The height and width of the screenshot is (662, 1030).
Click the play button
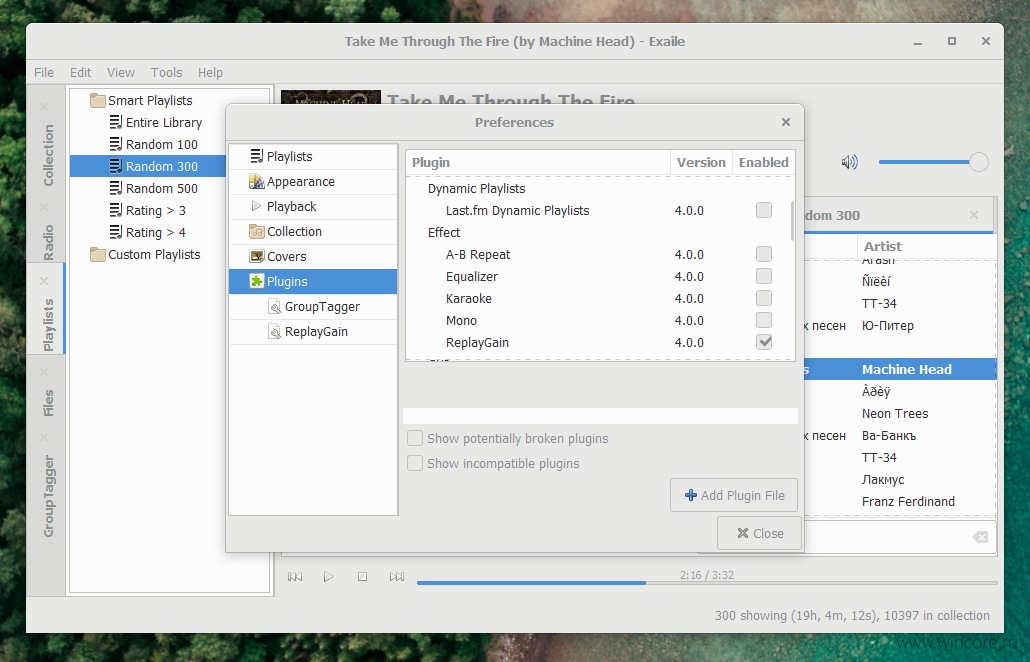point(328,577)
